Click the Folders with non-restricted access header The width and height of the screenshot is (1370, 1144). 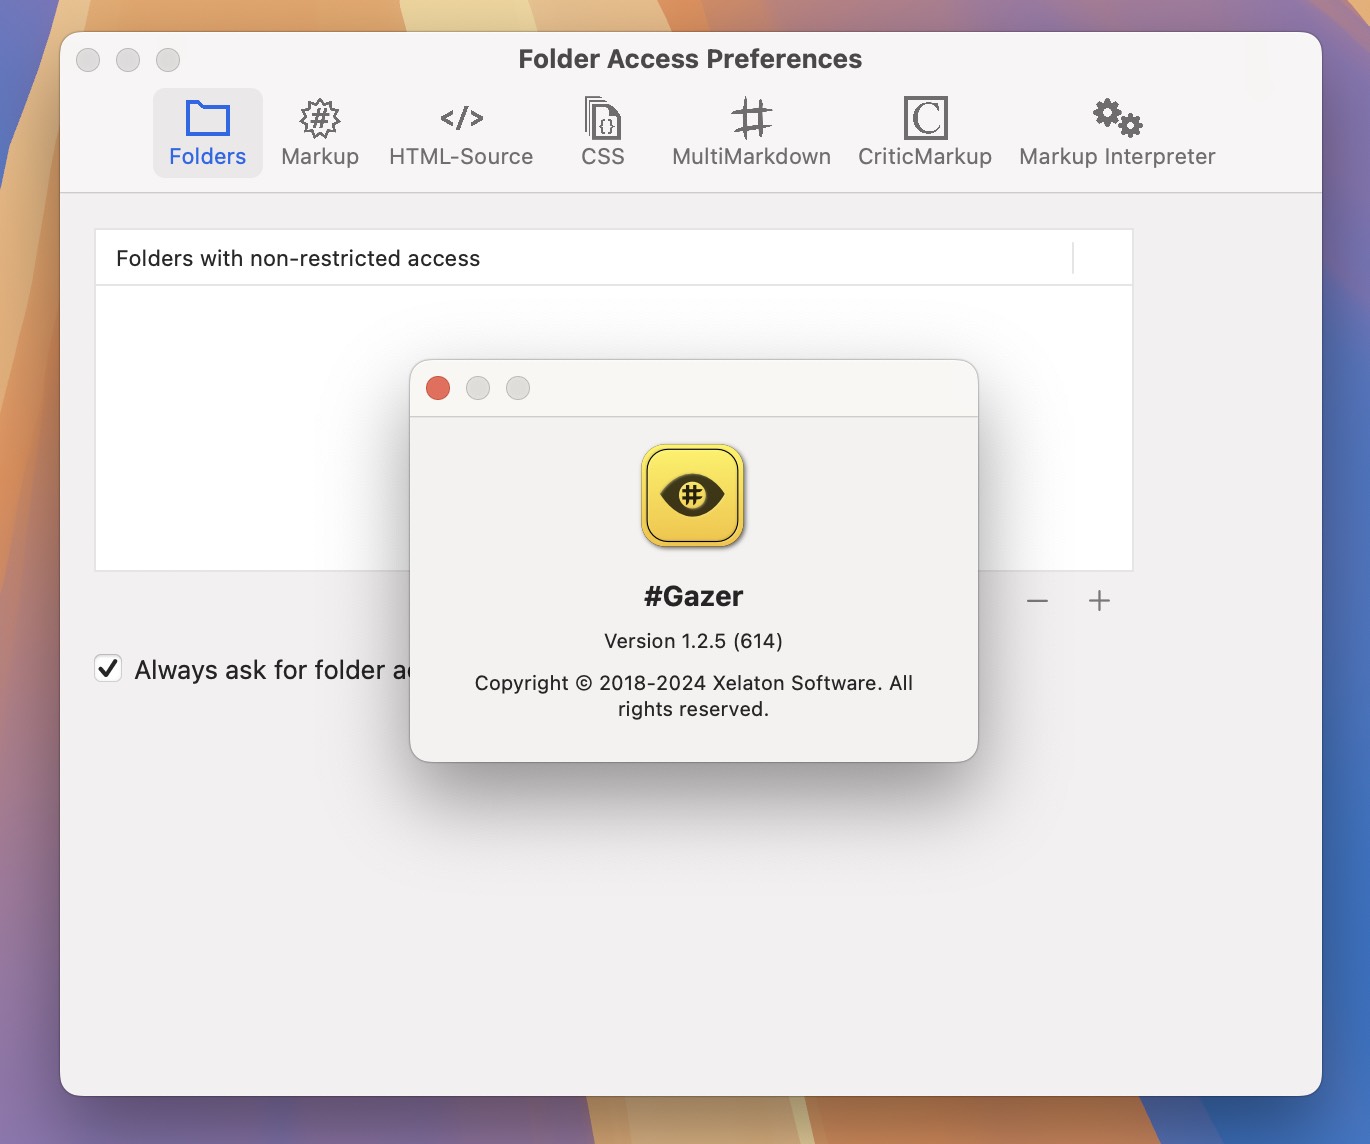[x=584, y=258]
